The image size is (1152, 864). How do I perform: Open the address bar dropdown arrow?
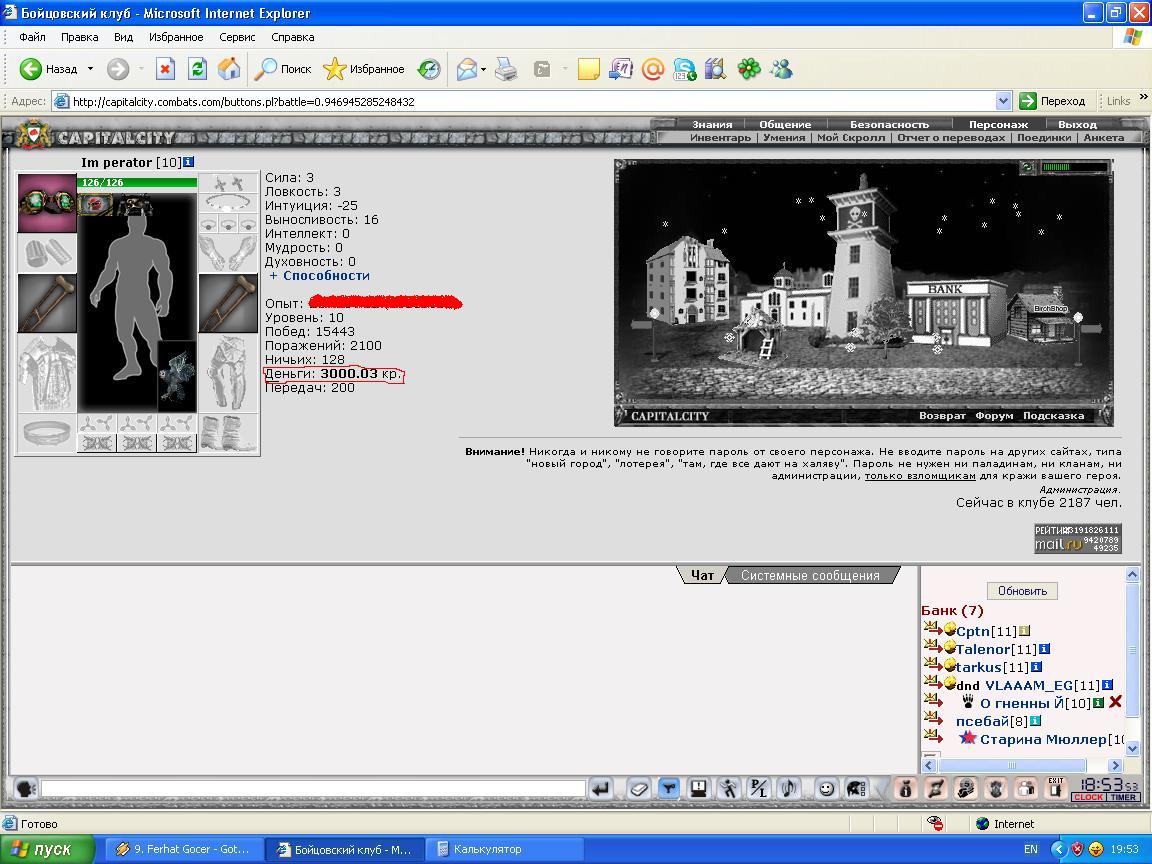(1003, 101)
